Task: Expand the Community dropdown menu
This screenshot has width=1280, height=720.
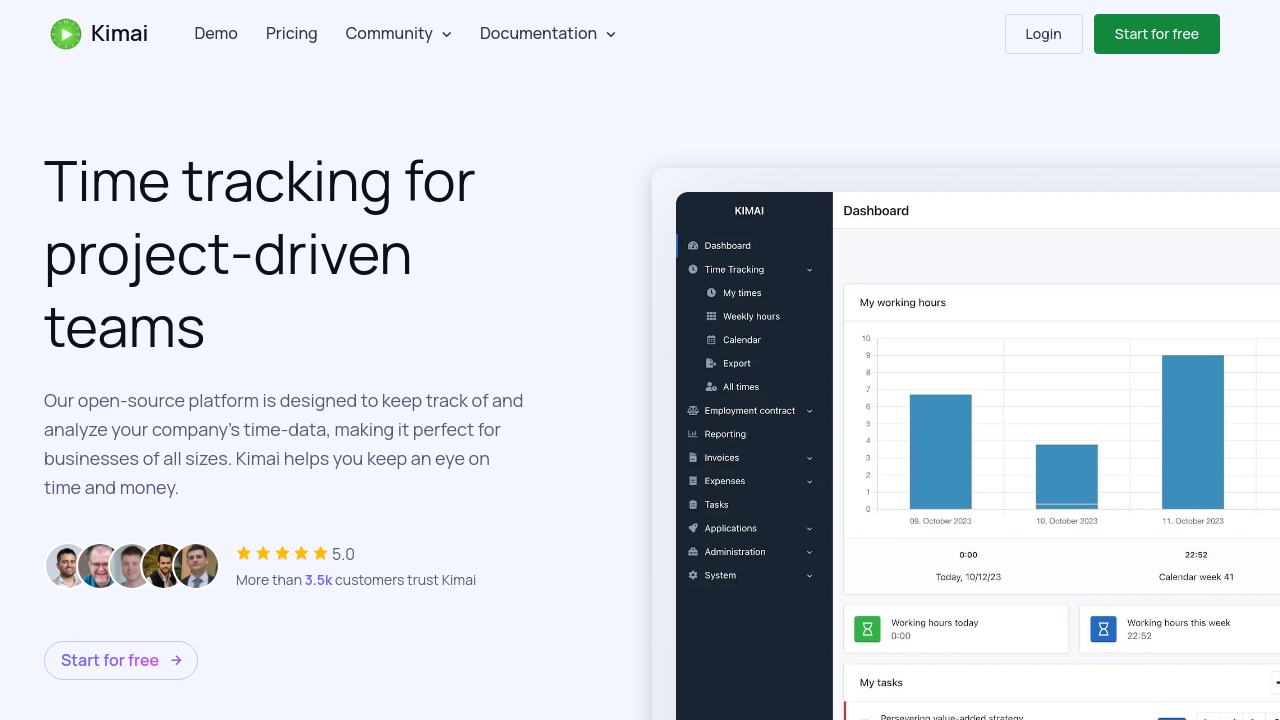Action: [x=398, y=34]
